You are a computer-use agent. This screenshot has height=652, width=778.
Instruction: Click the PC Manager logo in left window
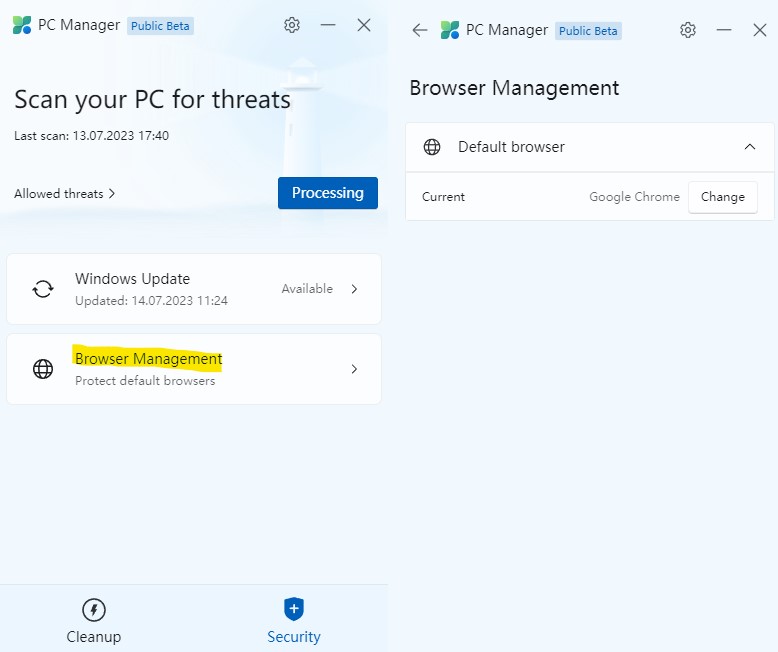pyautogui.click(x=22, y=25)
